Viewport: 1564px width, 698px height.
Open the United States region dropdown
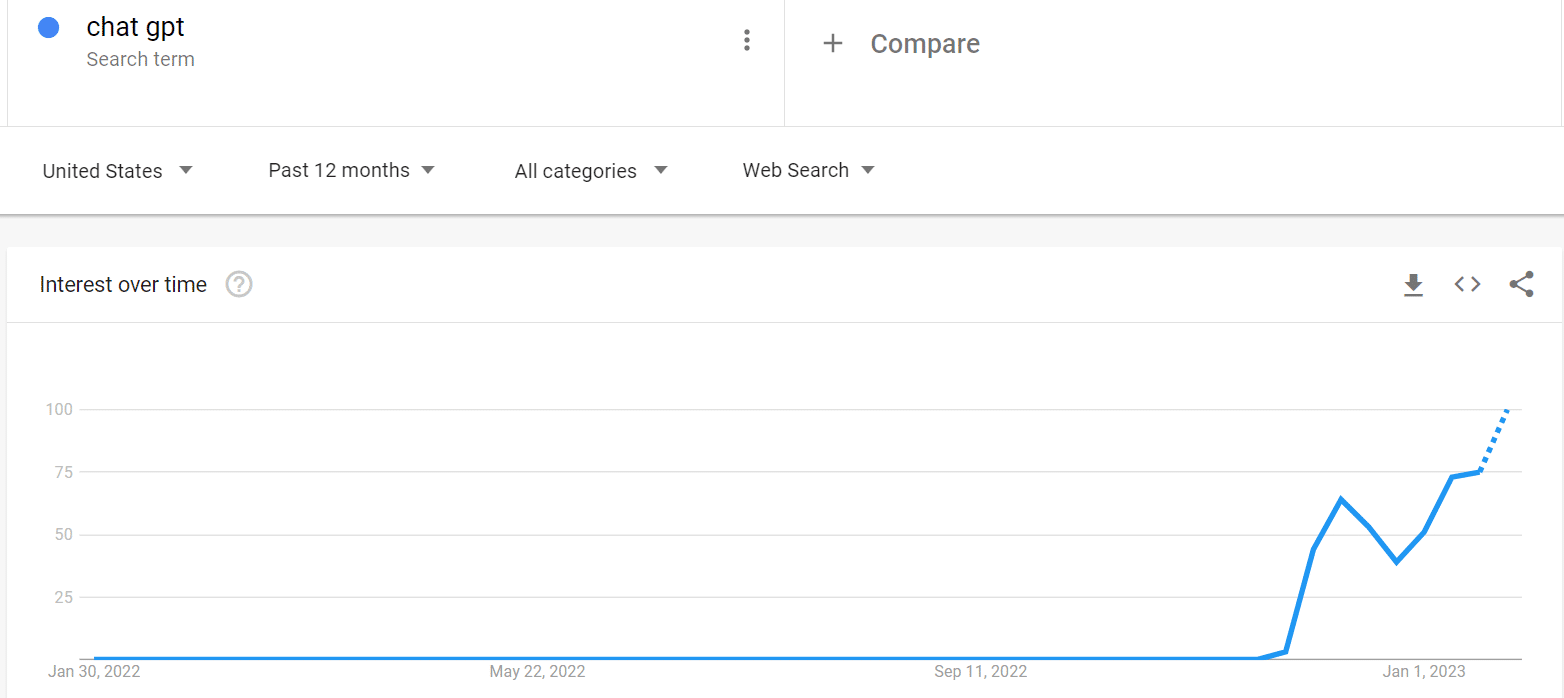coord(117,170)
